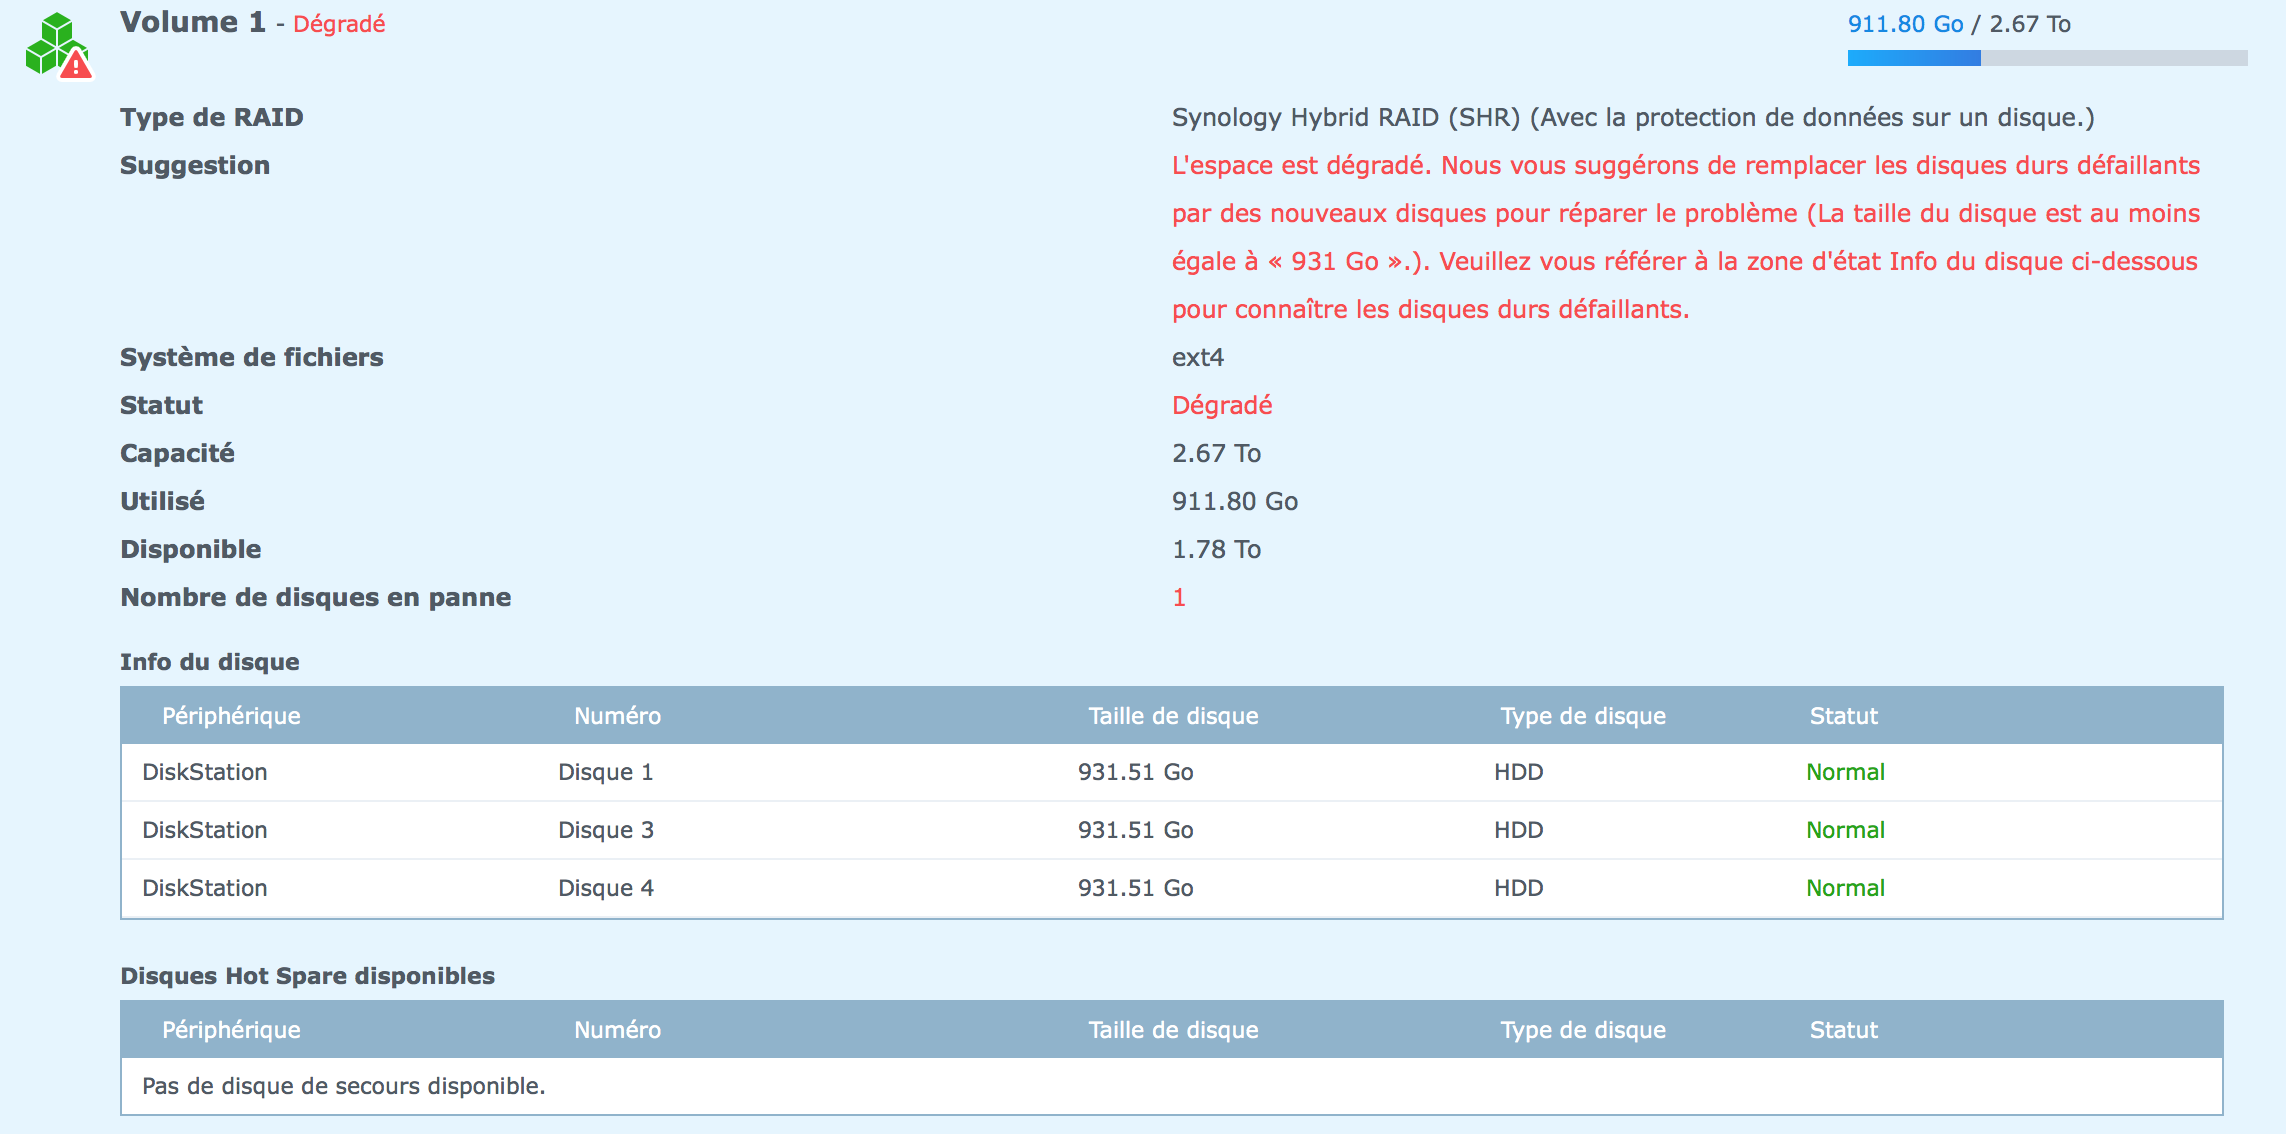This screenshot has height=1134, width=2286.
Task: Click the Nombre de disques en panne label
Action: pos(316,597)
